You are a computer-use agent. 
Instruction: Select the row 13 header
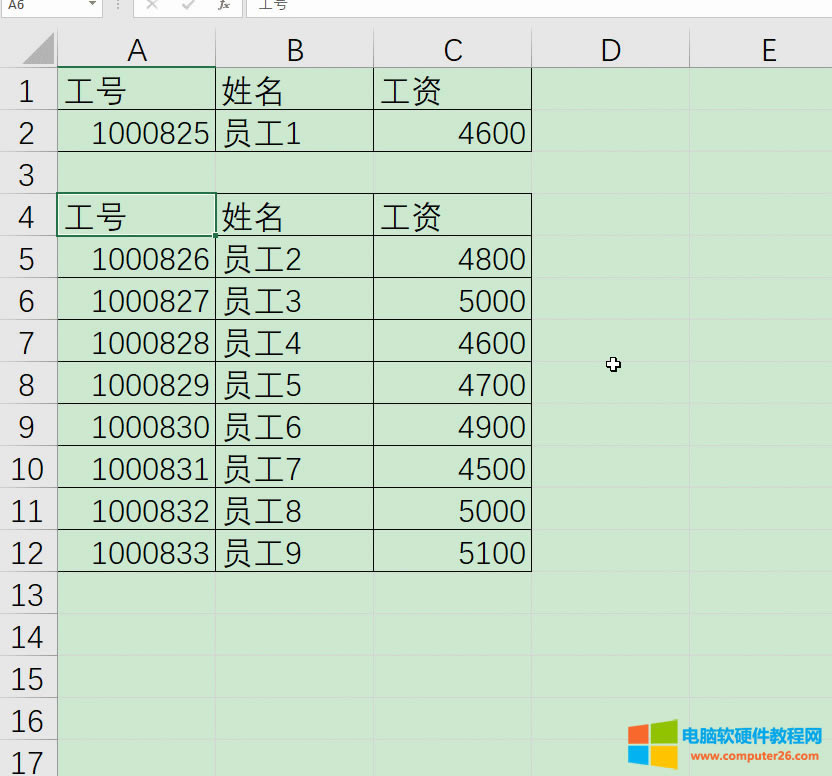[x=27, y=595]
